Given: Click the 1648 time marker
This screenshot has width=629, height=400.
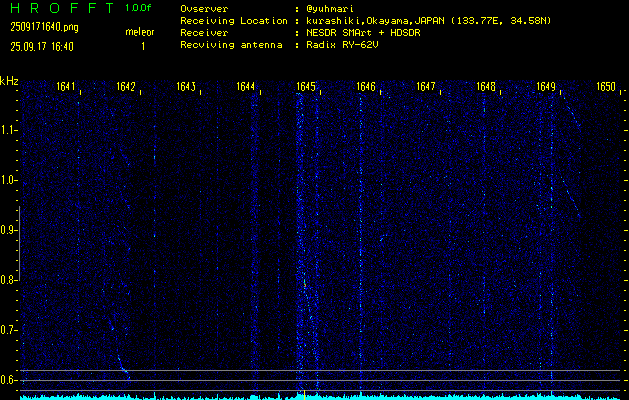Looking at the screenshot, I should (486, 86).
